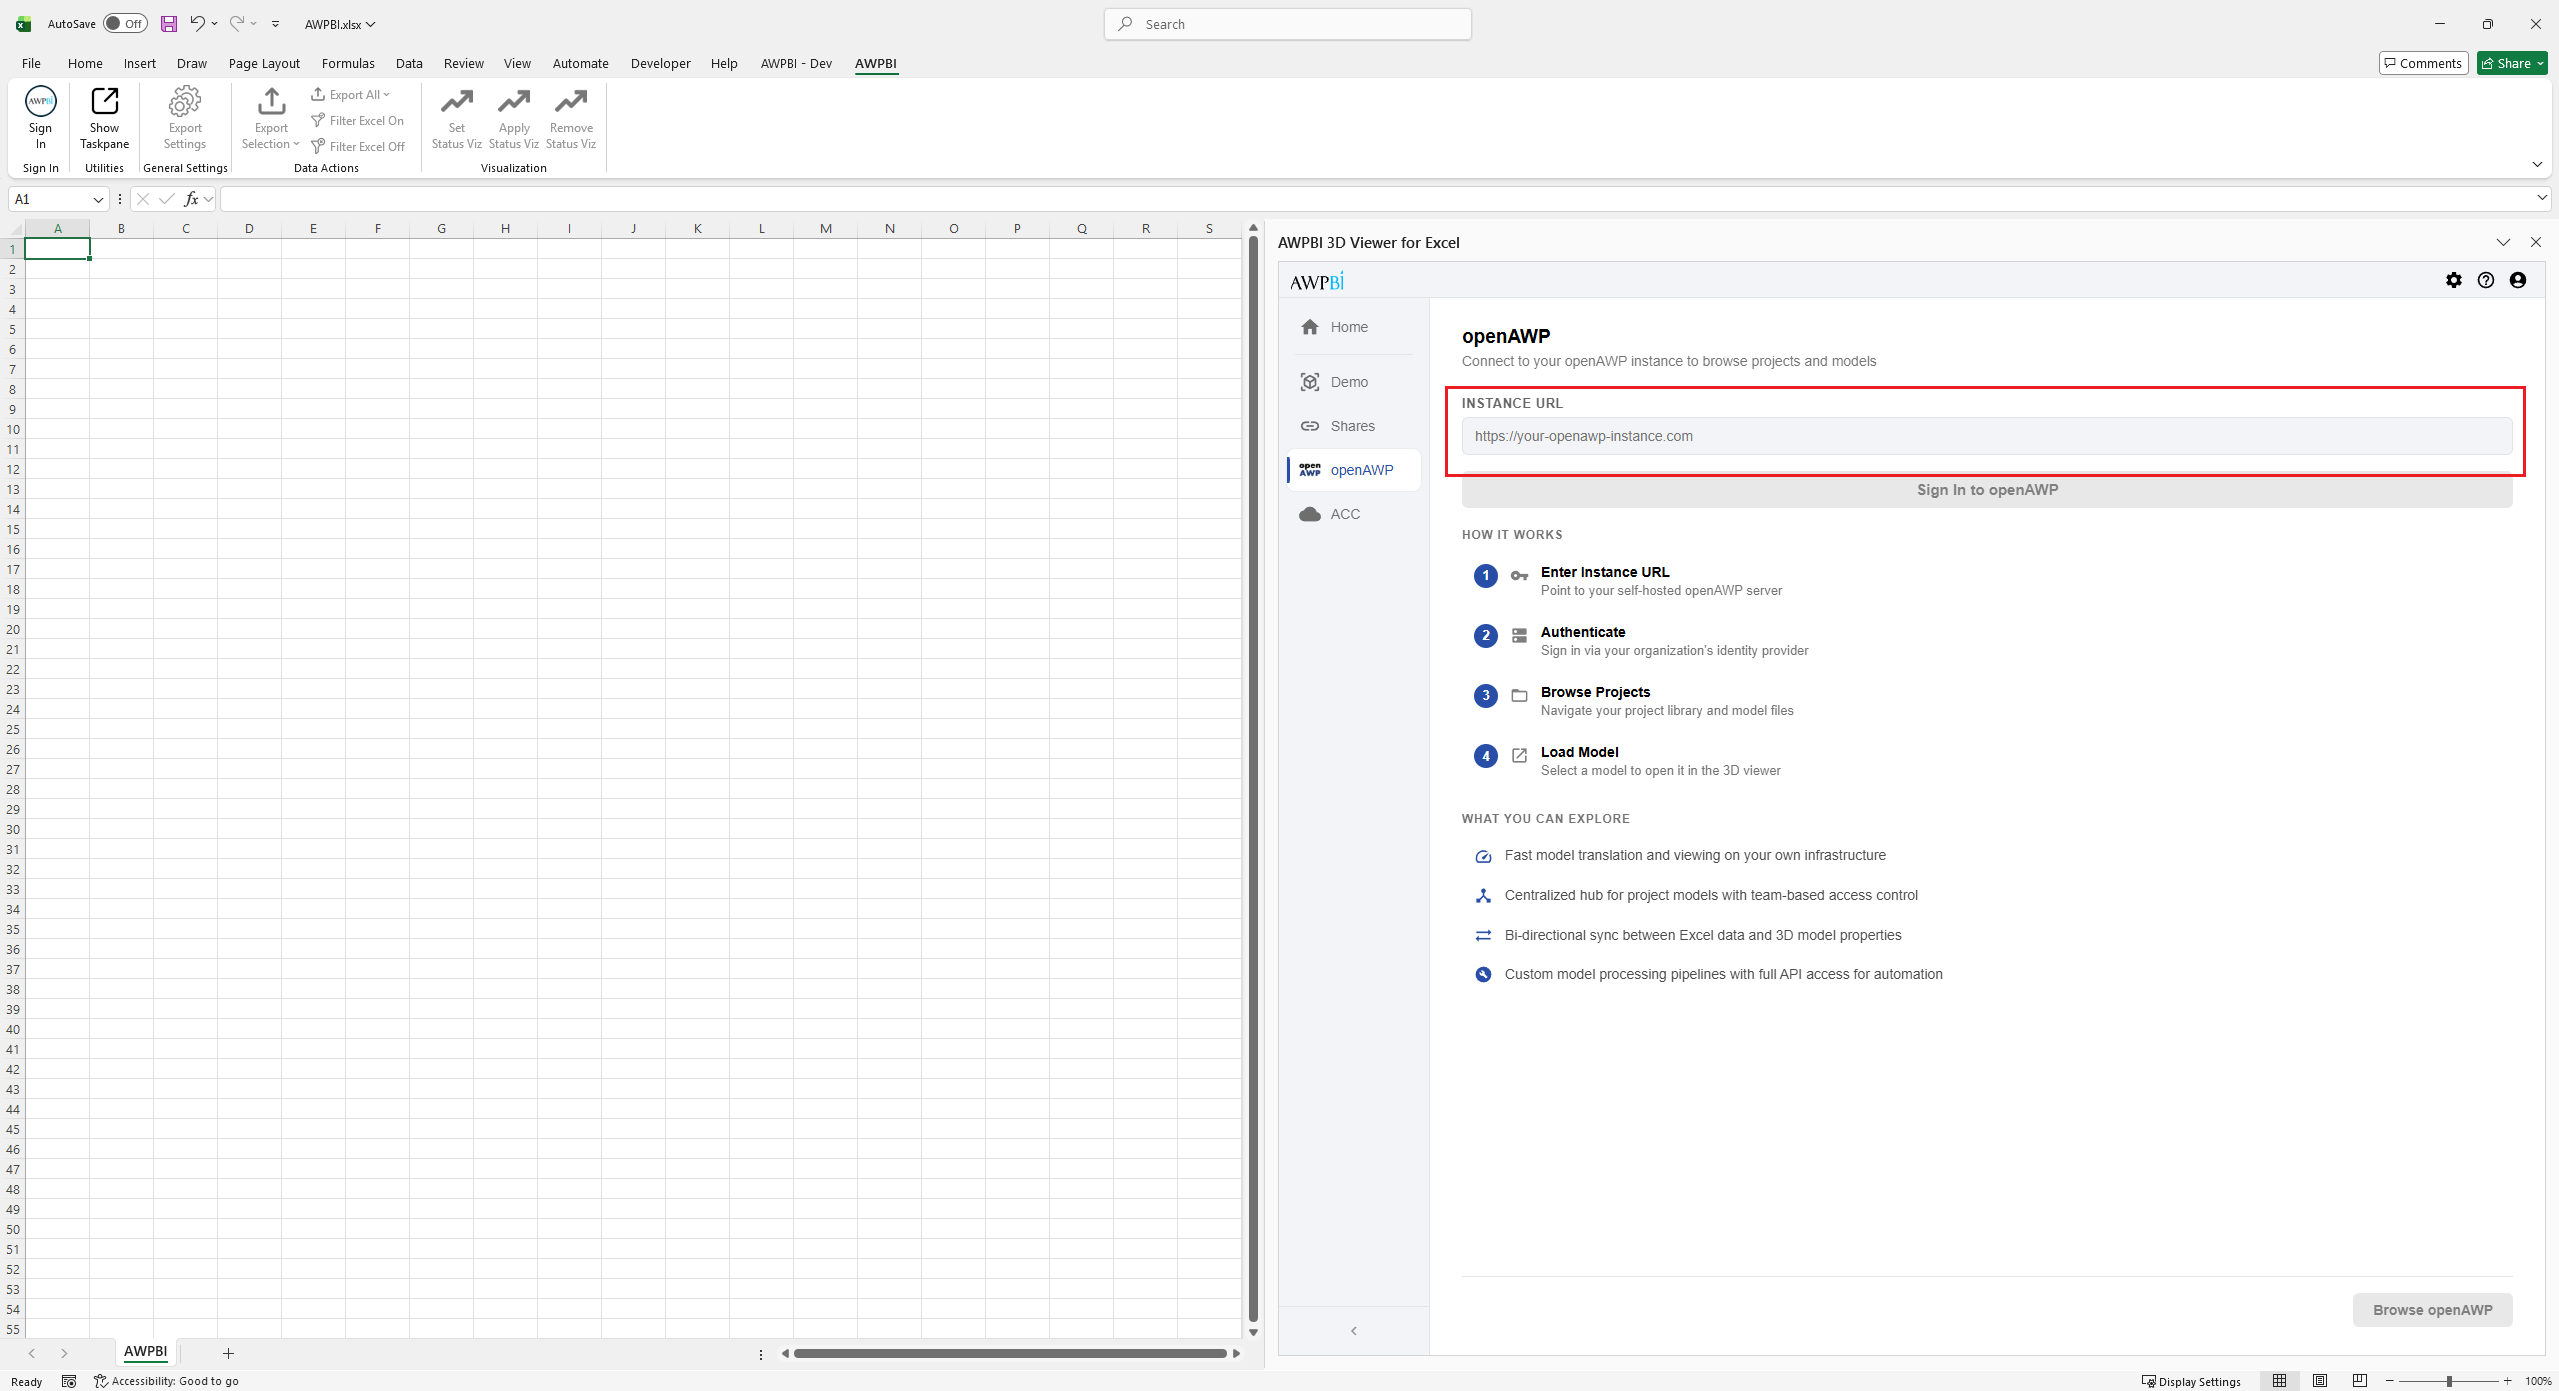The width and height of the screenshot is (2559, 1391).
Task: Open Shares in the taskpane sidebar
Action: pos(1354,426)
